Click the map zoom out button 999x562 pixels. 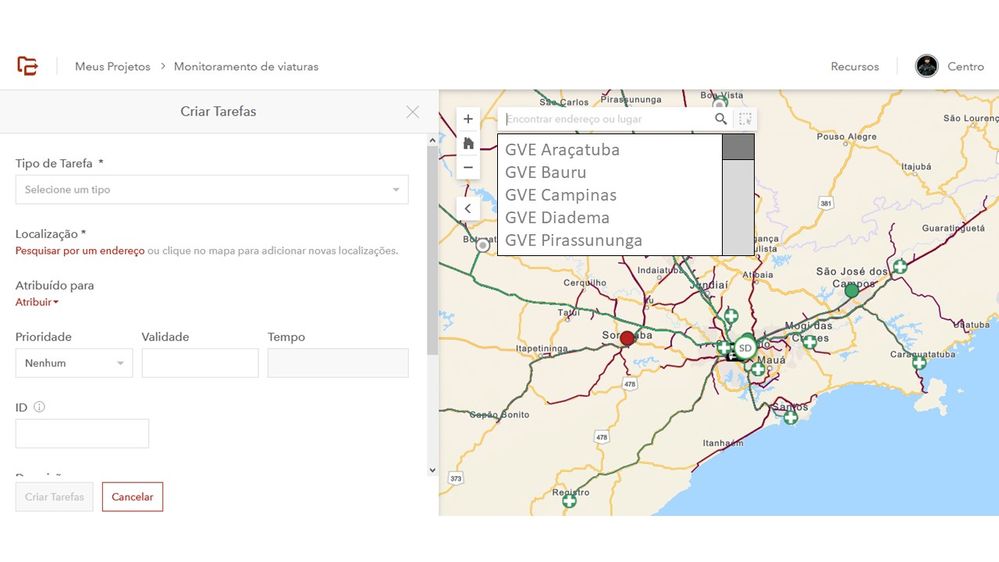468,167
